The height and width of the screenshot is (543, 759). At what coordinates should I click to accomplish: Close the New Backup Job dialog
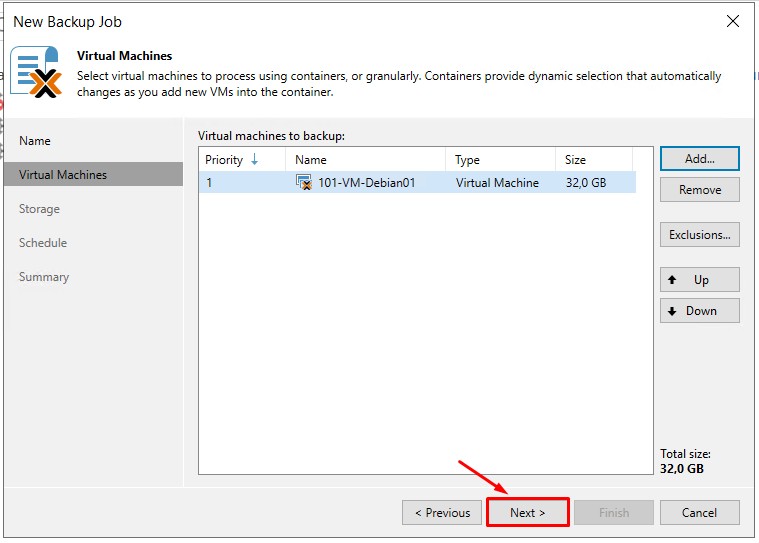pos(733,21)
